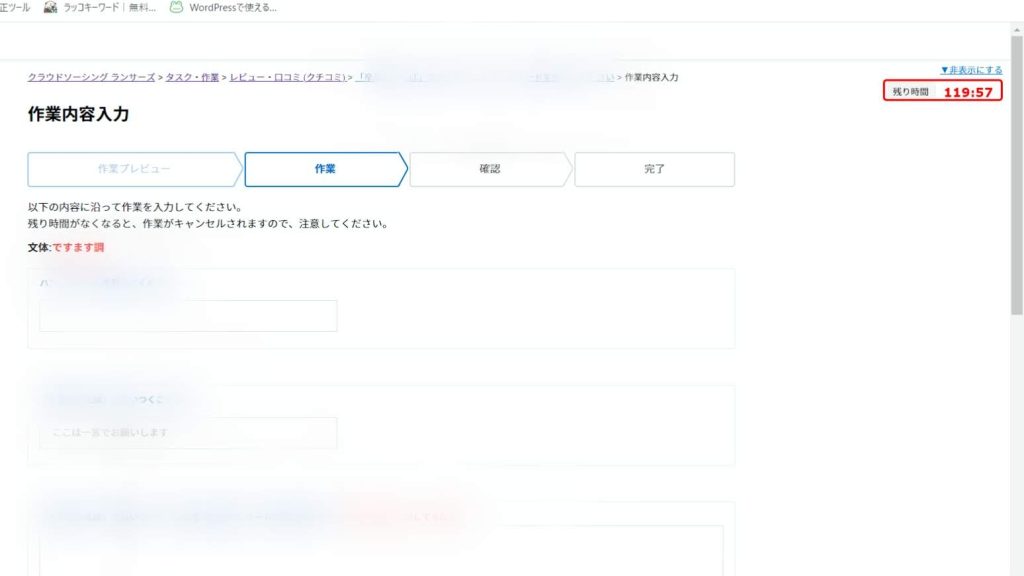Viewport: 1024px width, 576px height.
Task: Go to クラウドソーシング ランサーズ breadcrumb link
Action: [91, 77]
